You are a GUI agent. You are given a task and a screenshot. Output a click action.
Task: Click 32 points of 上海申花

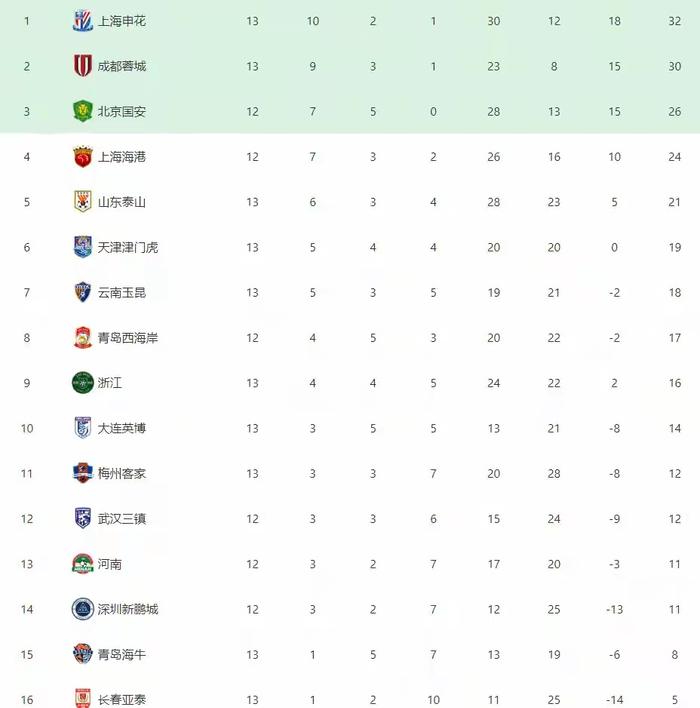(x=675, y=21)
